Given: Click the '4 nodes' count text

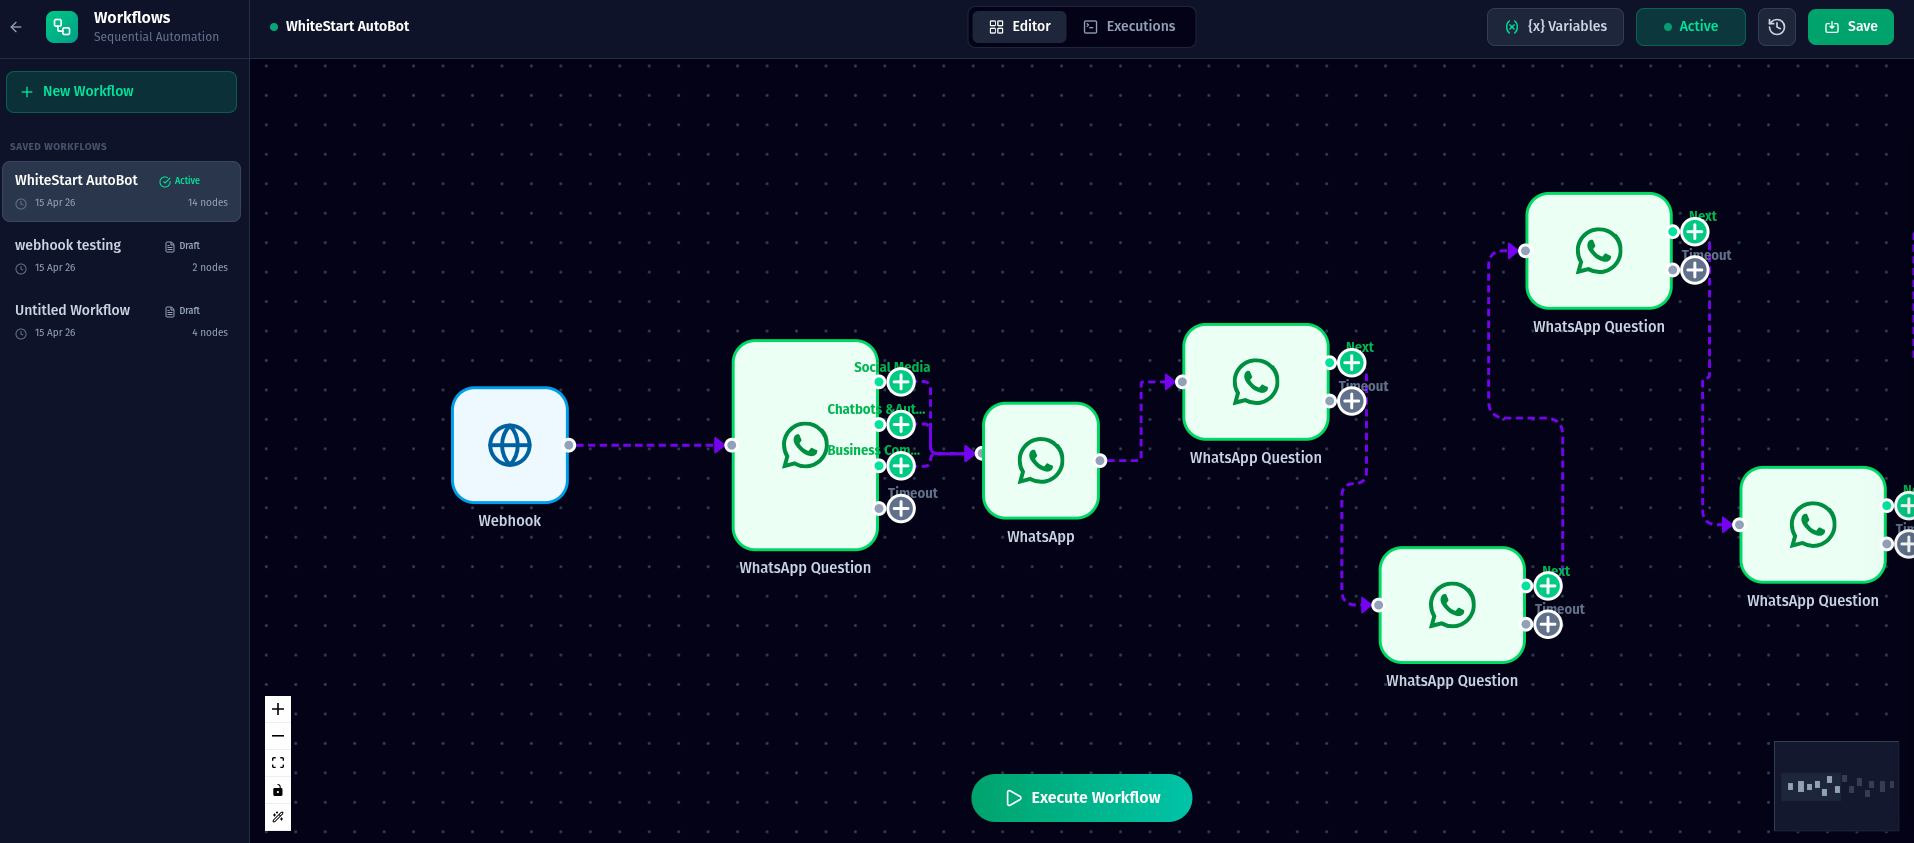Looking at the screenshot, I should pos(210,333).
